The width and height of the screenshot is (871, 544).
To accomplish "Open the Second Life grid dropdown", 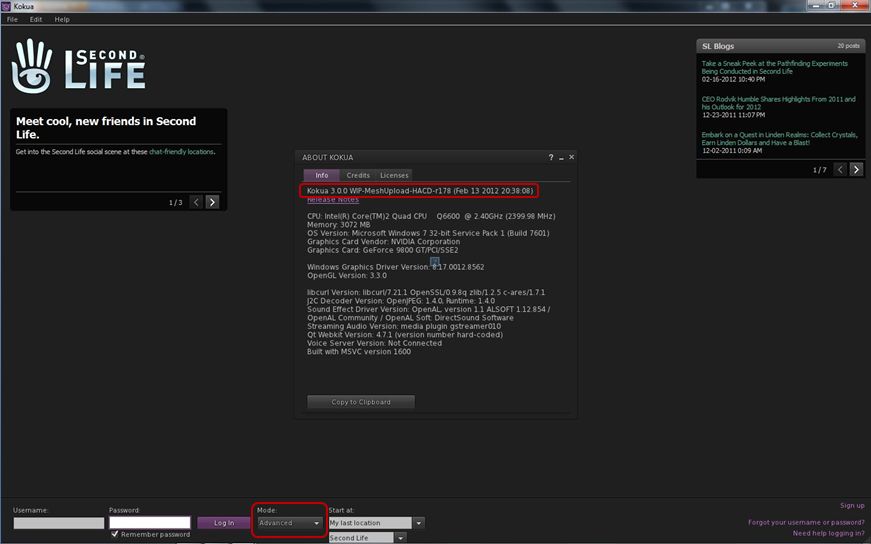I will pyautogui.click(x=400, y=538).
